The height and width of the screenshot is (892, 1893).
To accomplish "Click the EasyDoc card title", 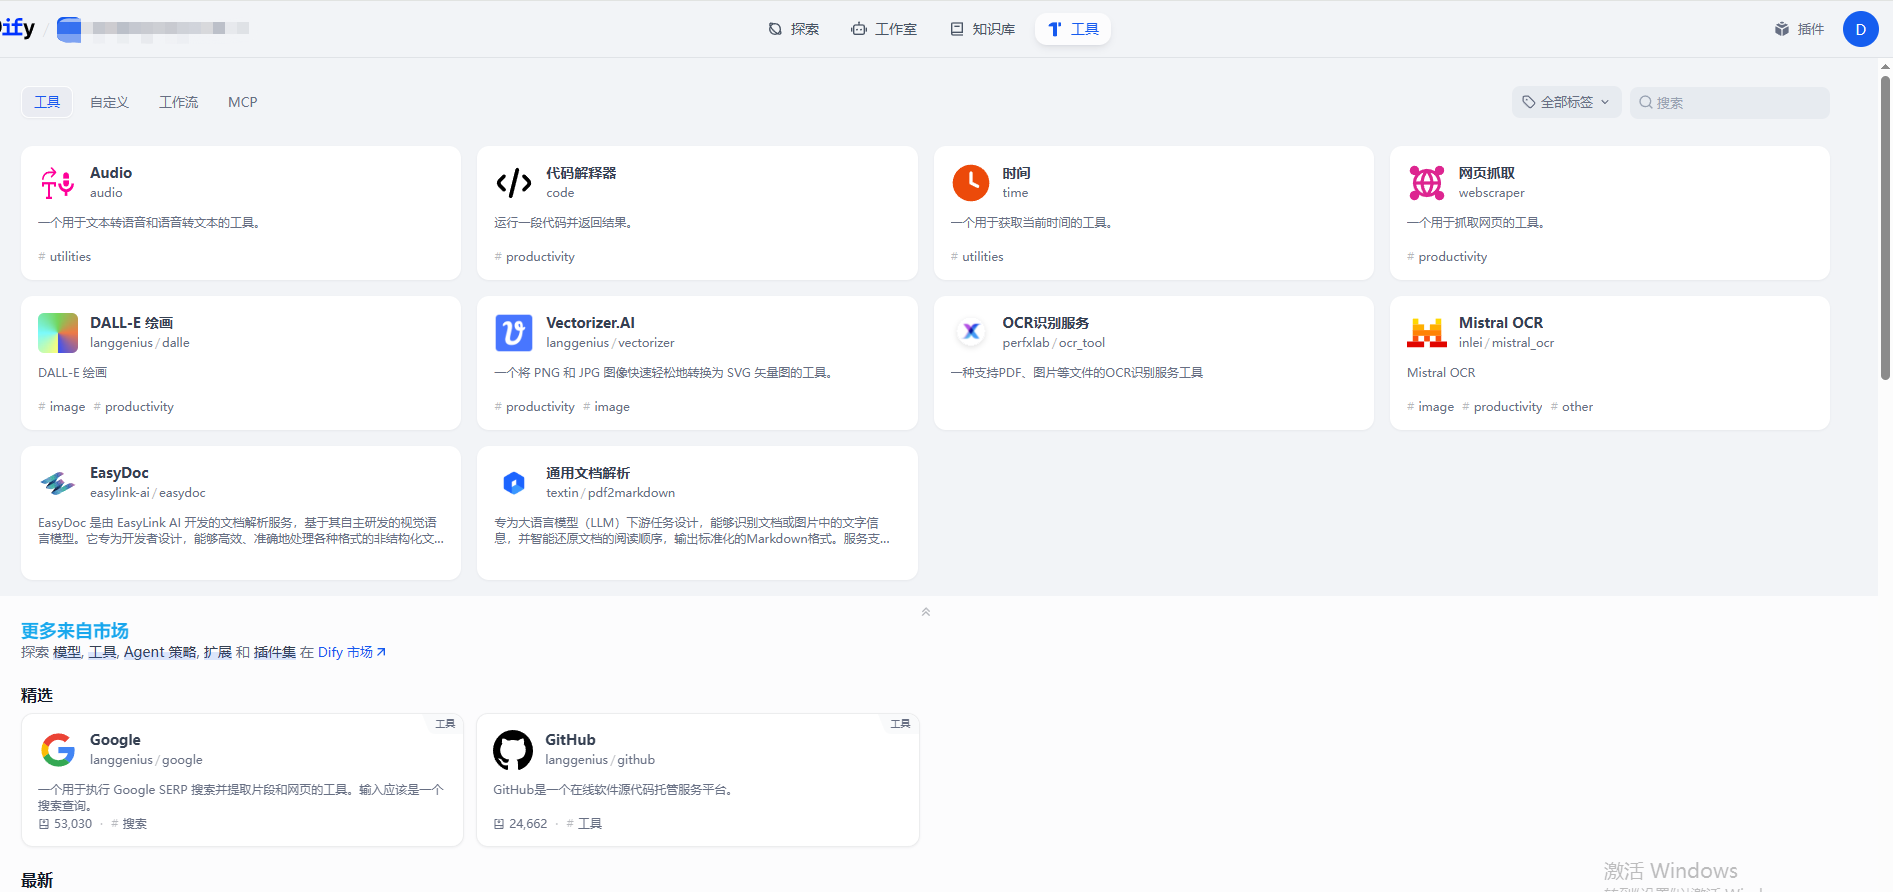I will pos(119,473).
